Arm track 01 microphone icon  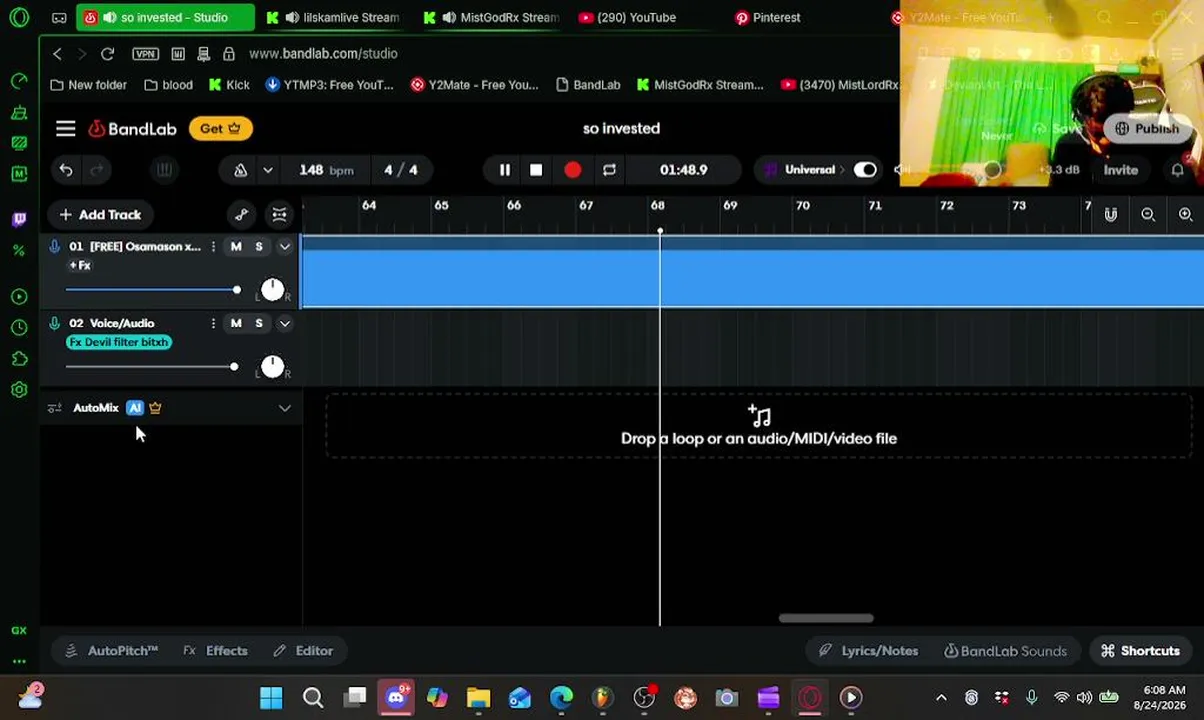[55, 246]
